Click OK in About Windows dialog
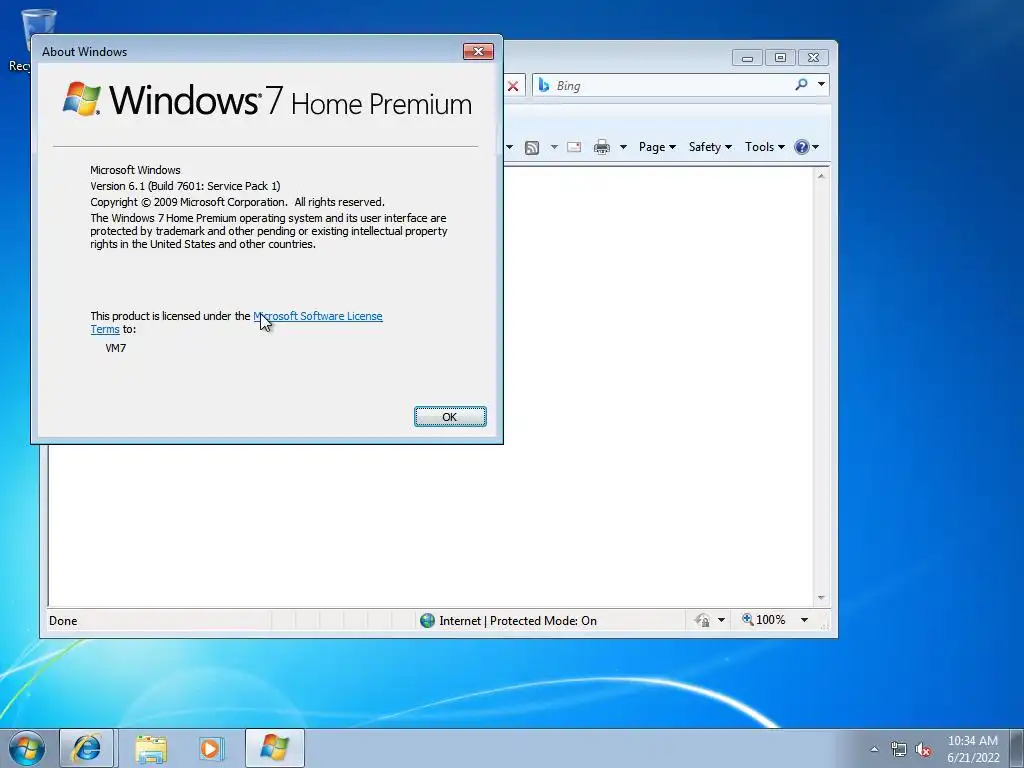The width and height of the screenshot is (1024, 768). coord(450,417)
